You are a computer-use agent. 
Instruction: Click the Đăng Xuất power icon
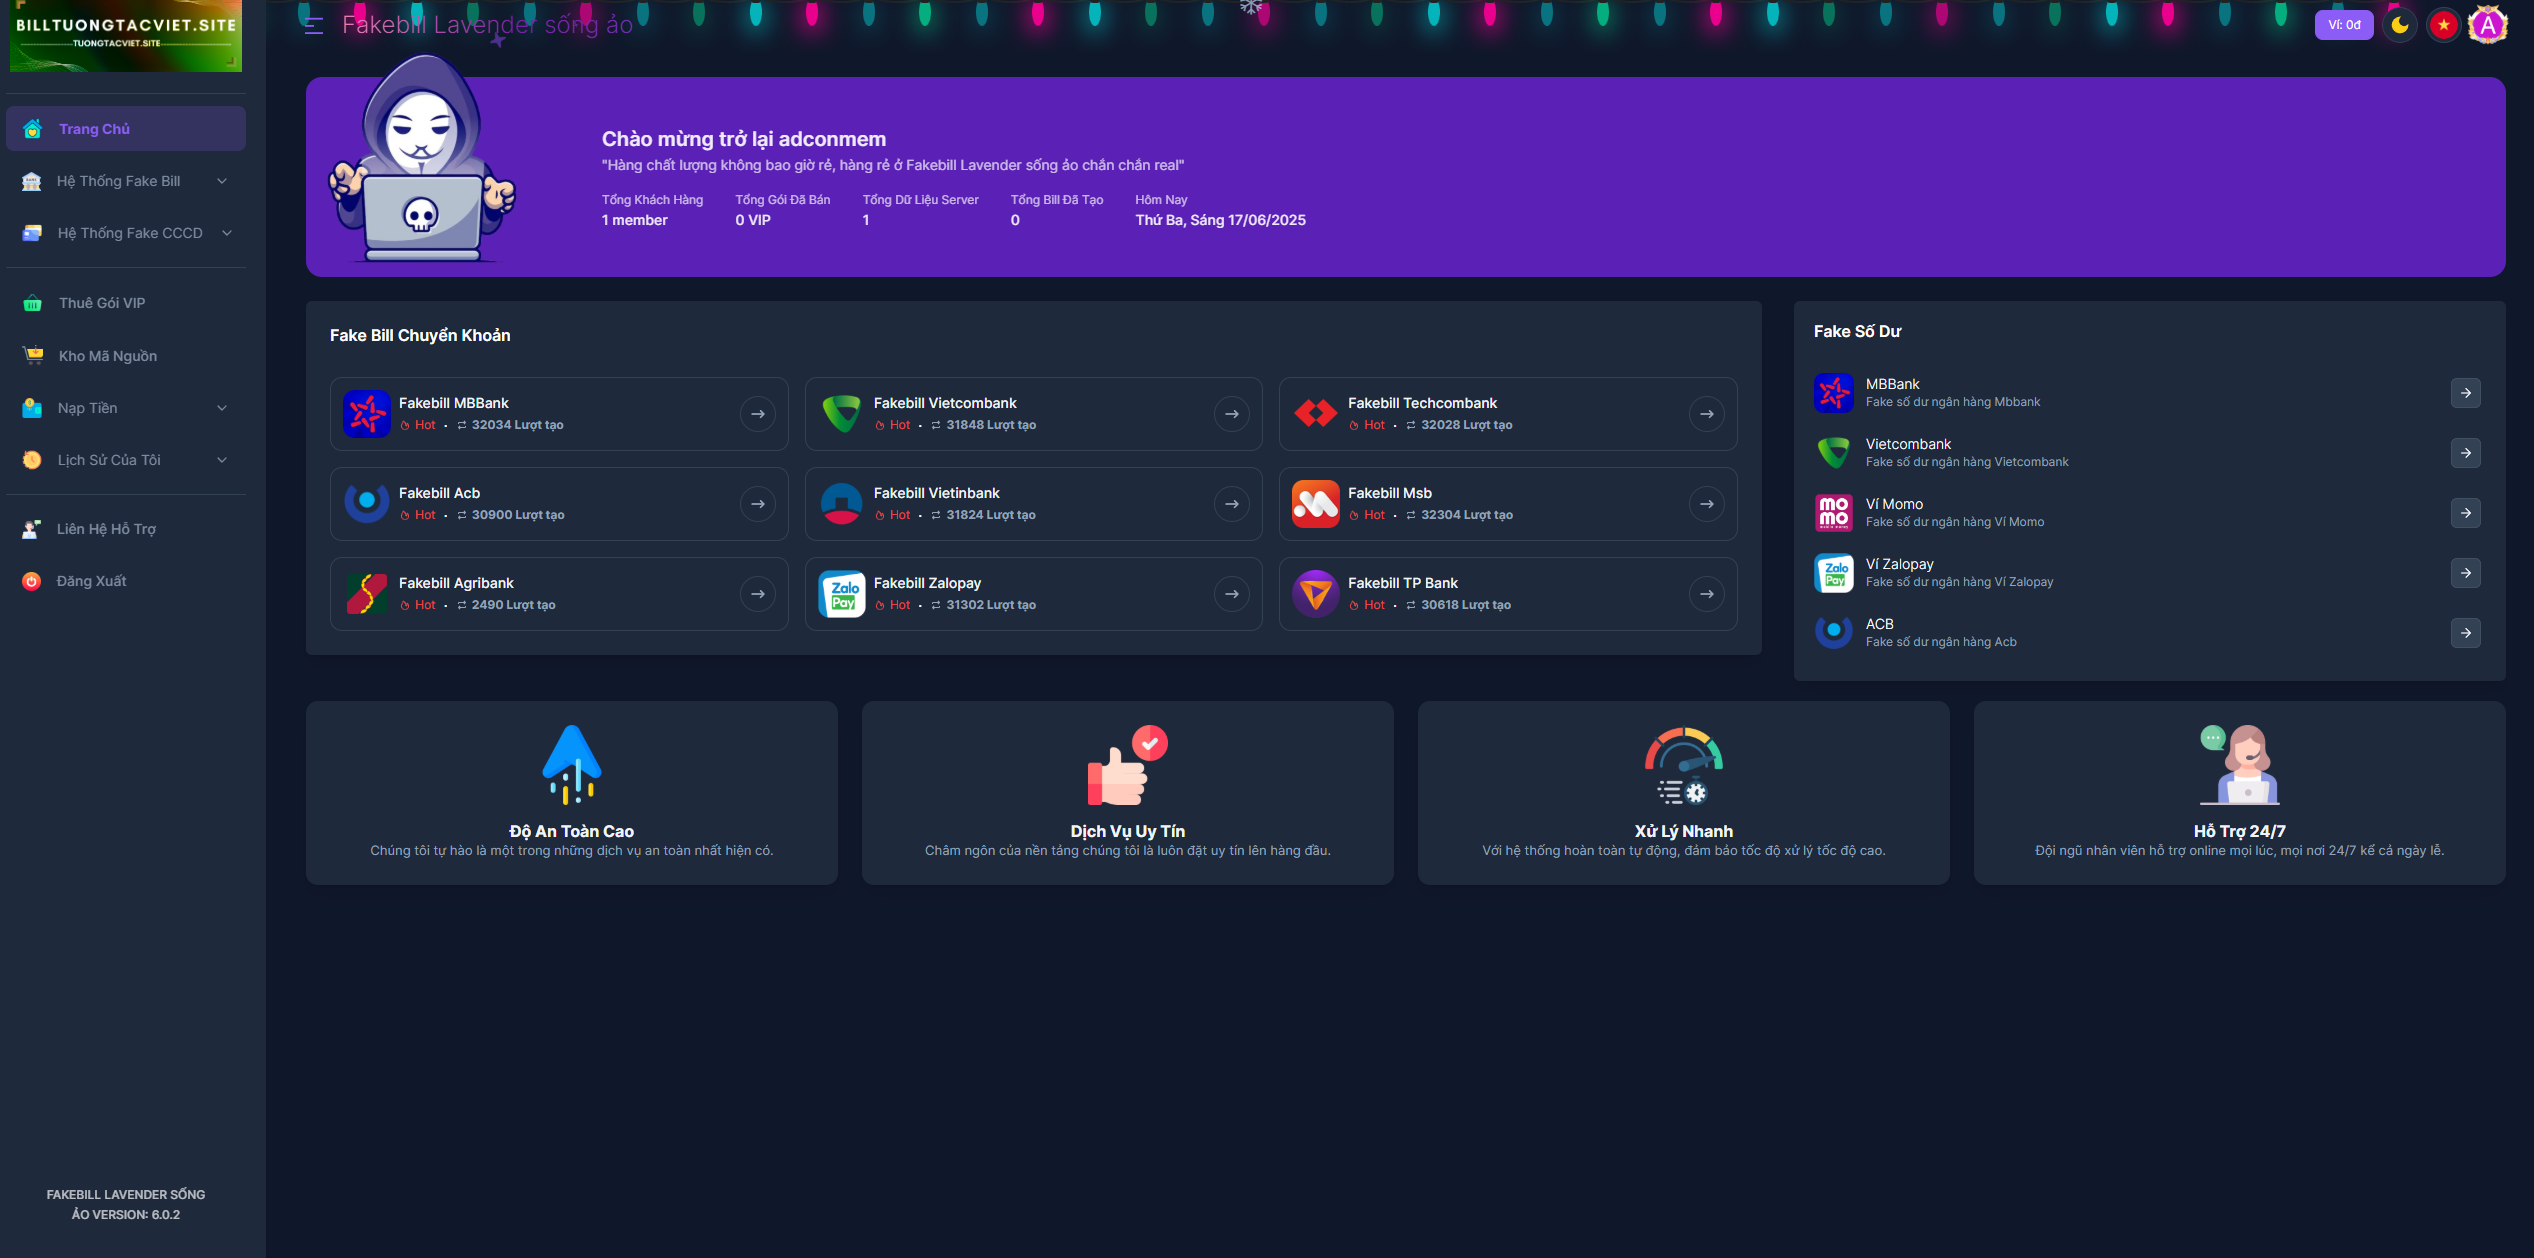coord(33,580)
